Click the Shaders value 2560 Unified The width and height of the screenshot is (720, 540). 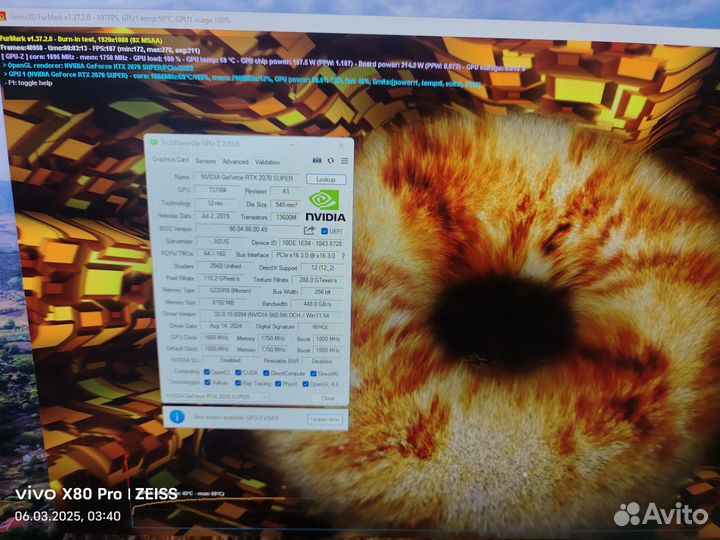coord(225,266)
